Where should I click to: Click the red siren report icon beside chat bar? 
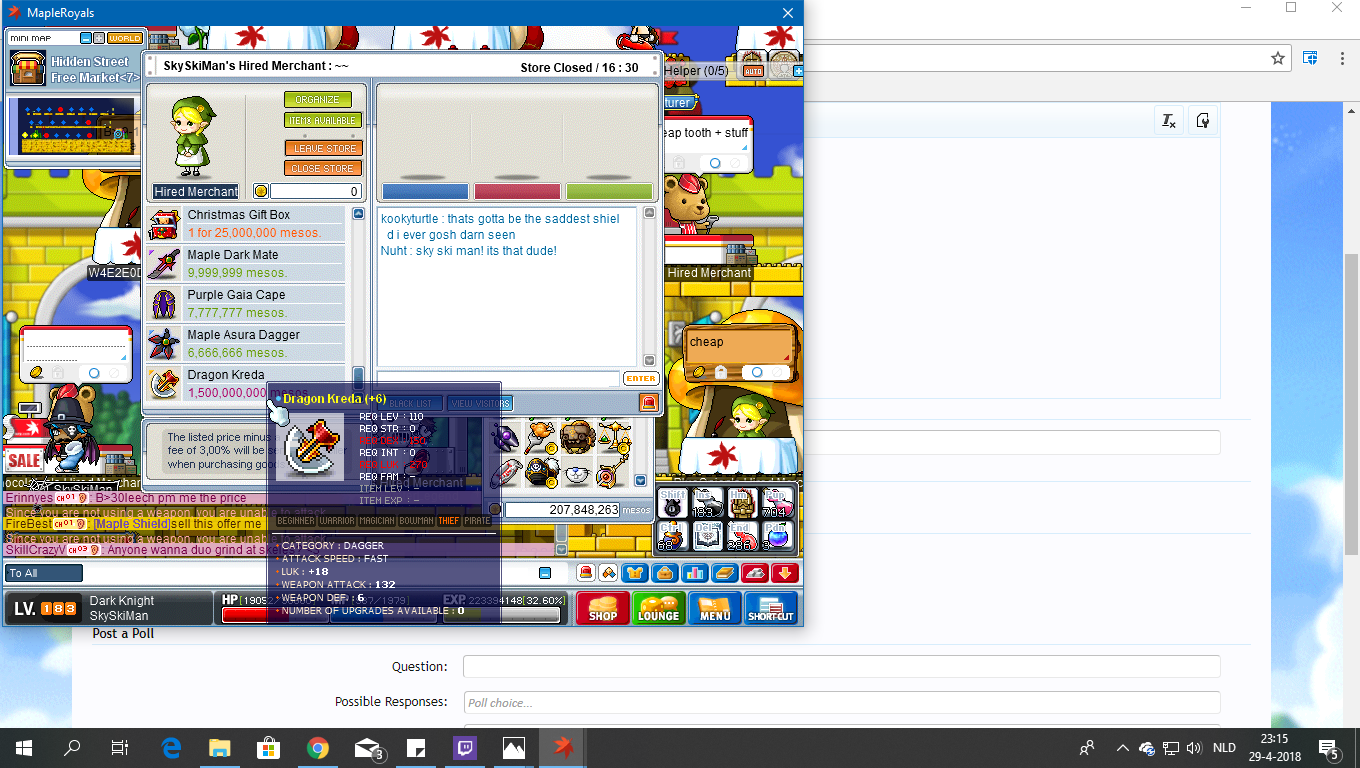586,573
